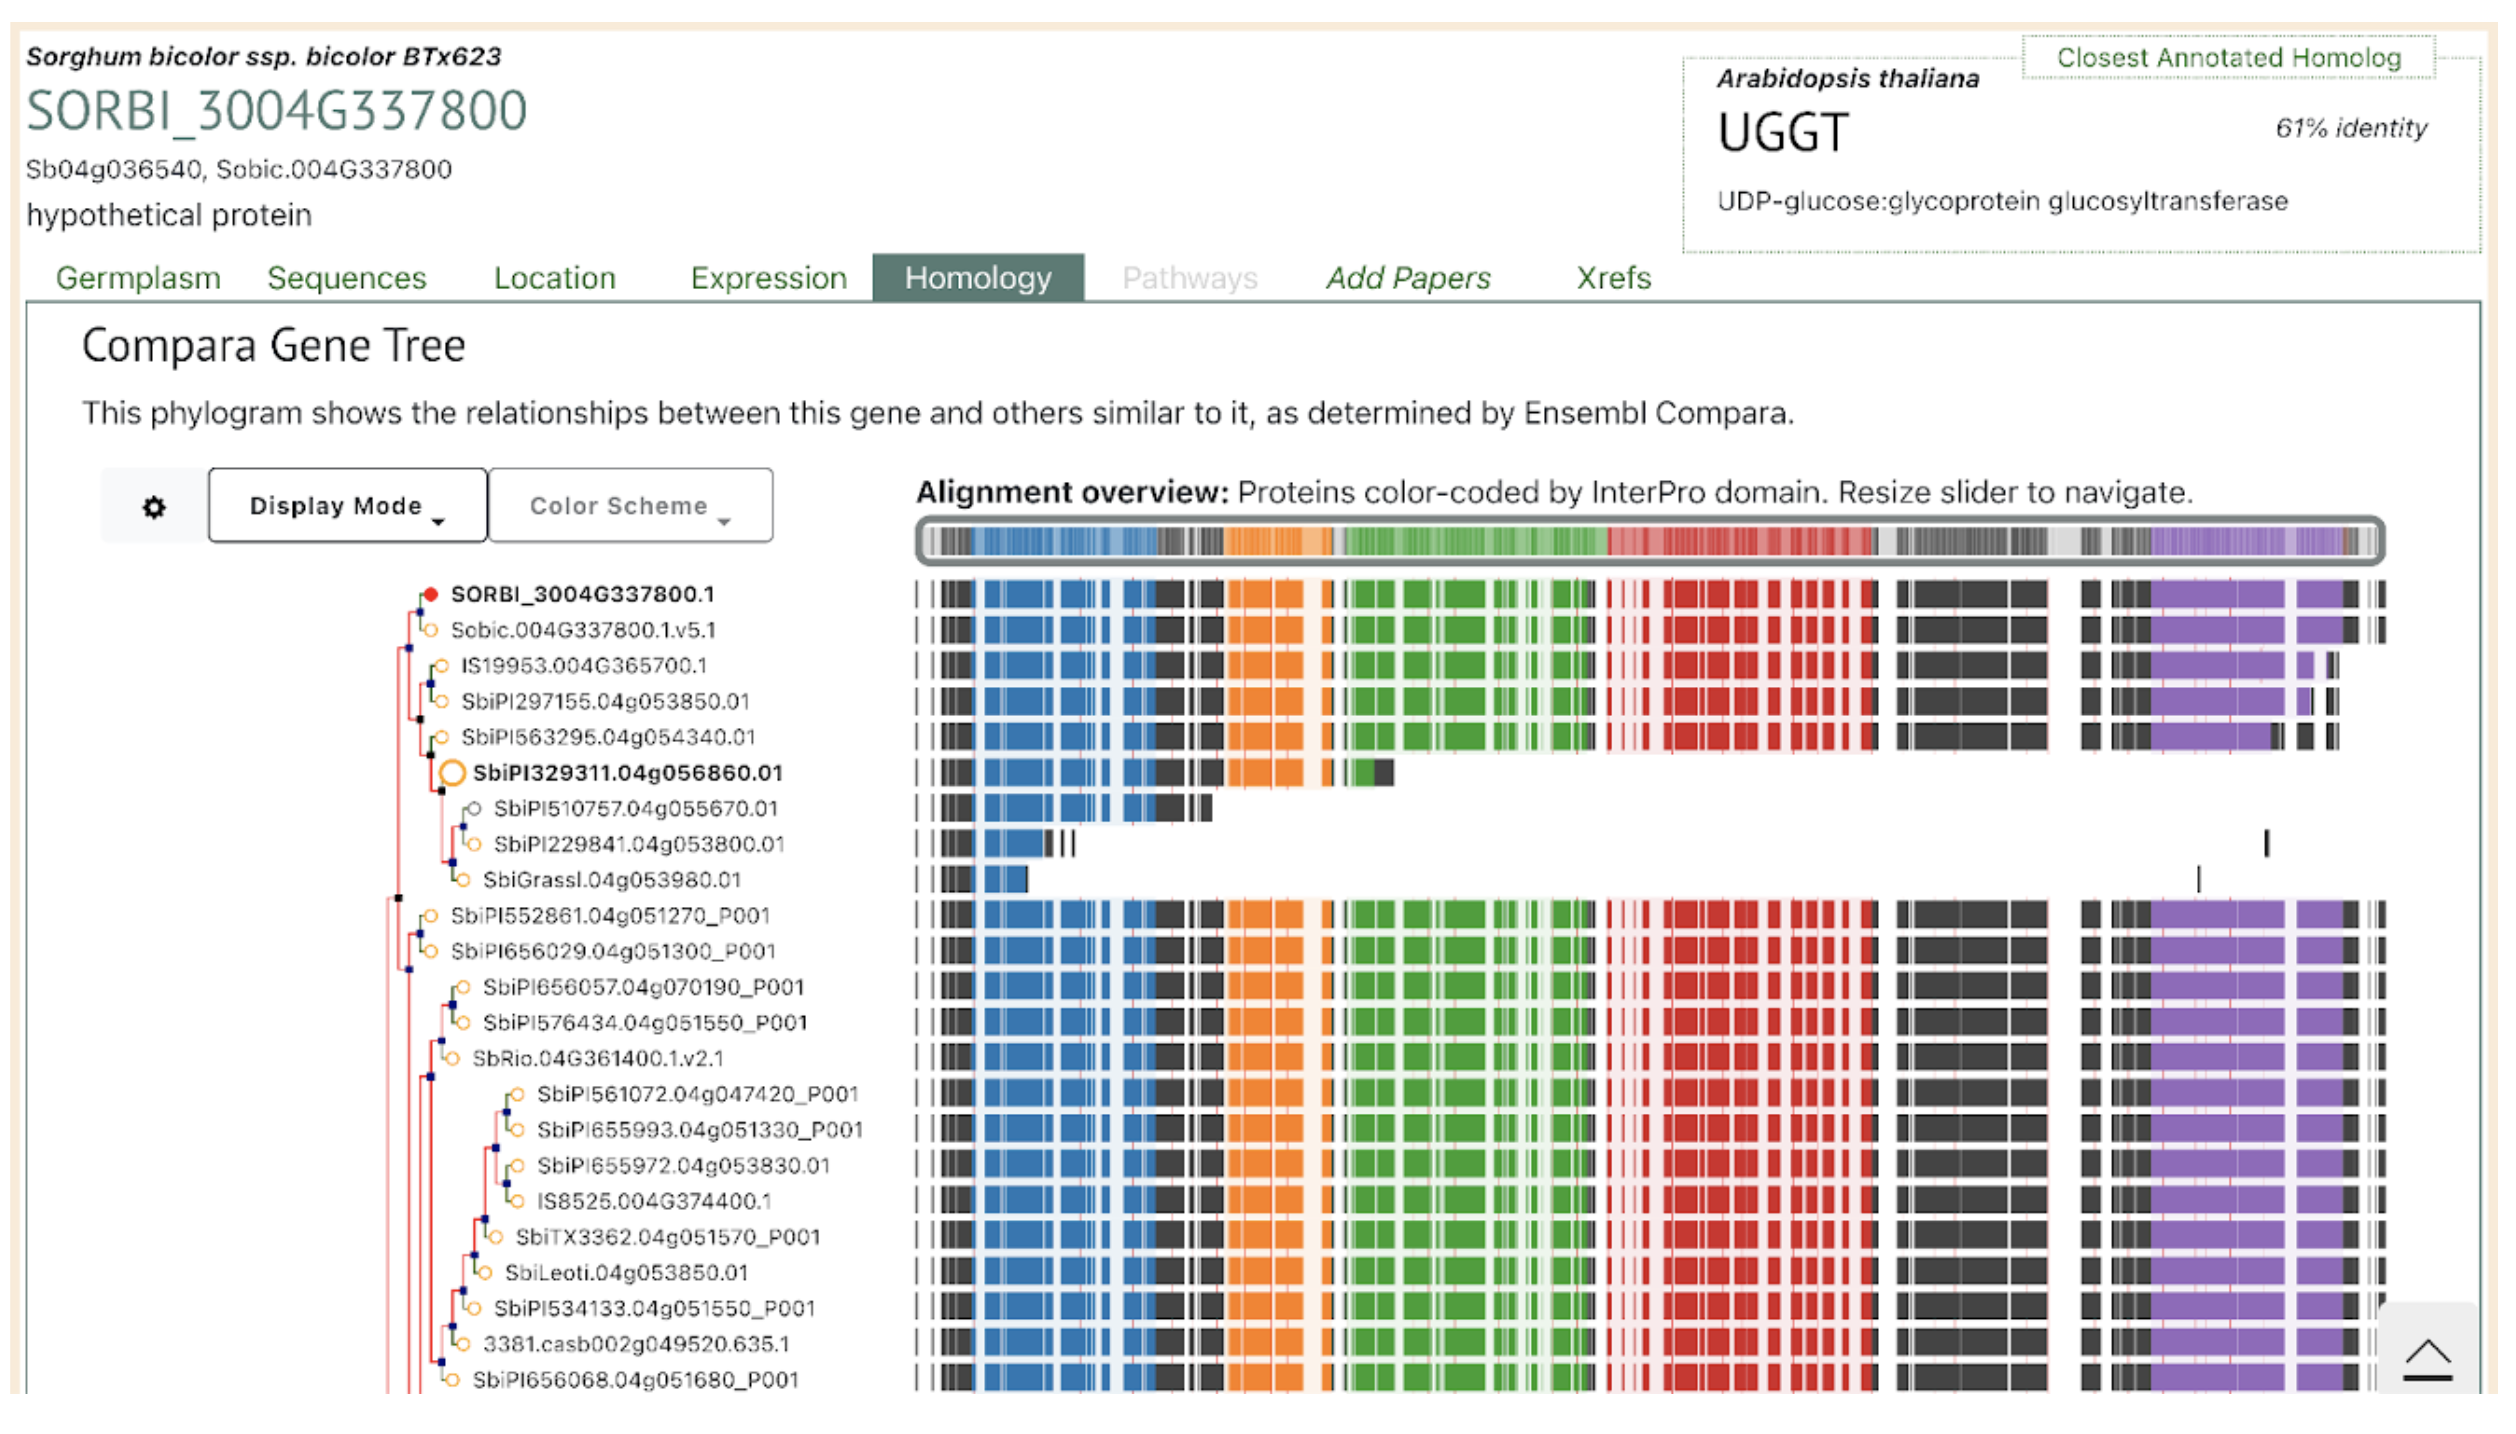
Task: Click the purple domain block in the first alignment row
Action: click(2216, 595)
